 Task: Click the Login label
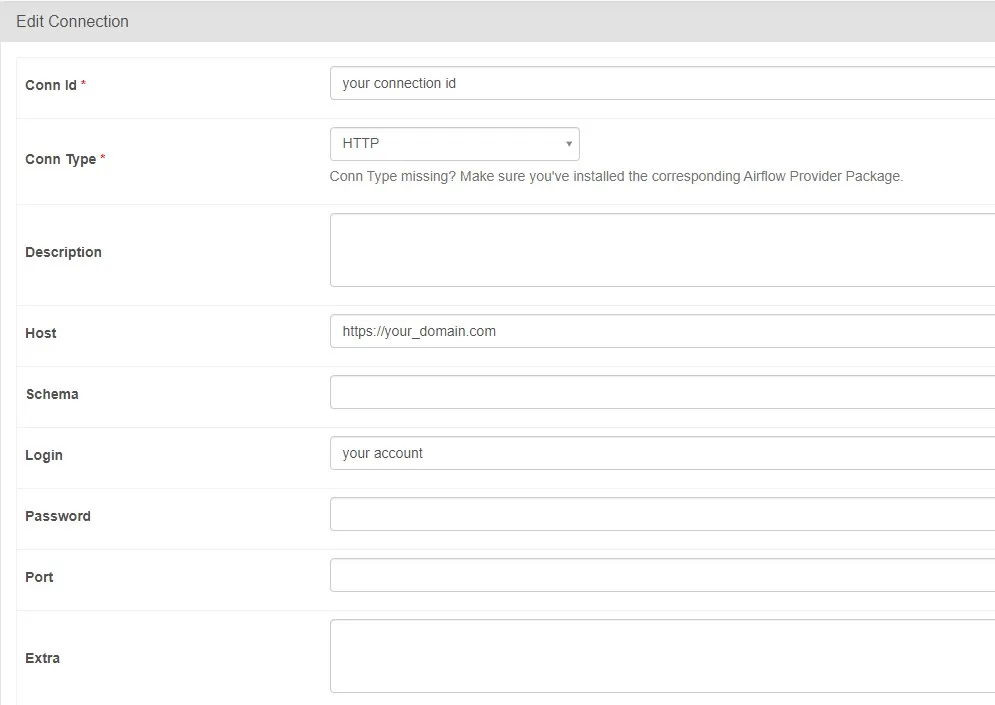[44, 455]
